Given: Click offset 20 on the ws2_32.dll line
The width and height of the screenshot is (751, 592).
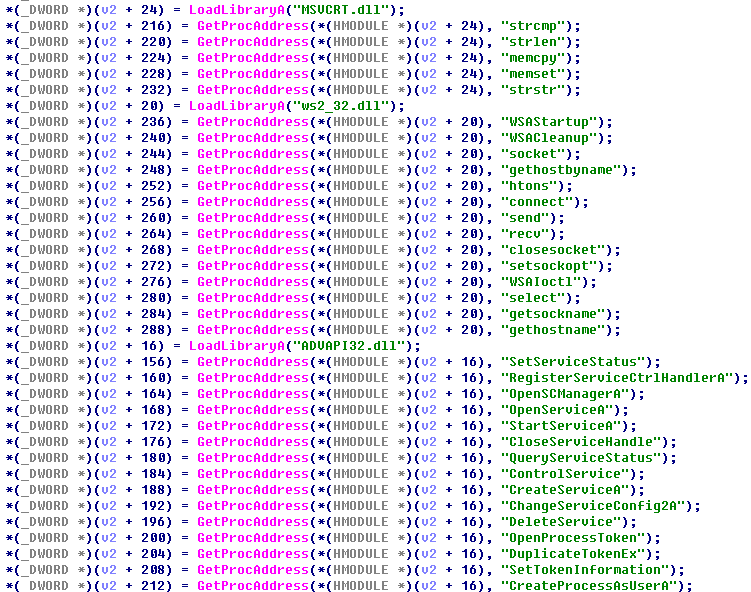Looking at the screenshot, I should pyautogui.click(x=148, y=106).
